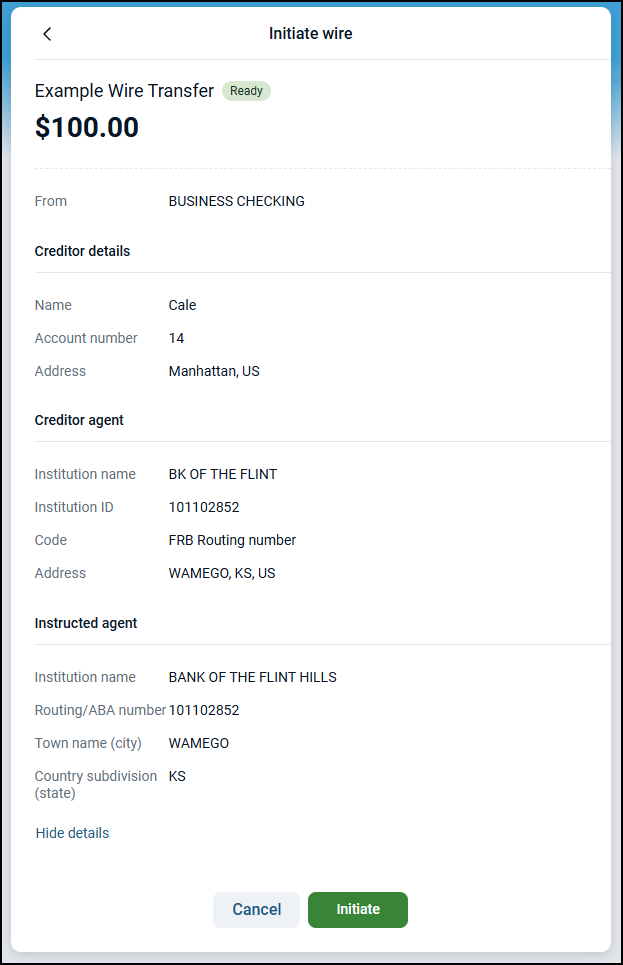Select BANK OF THE FLINT HILLS text
Image resolution: width=623 pixels, height=965 pixels.
point(252,677)
